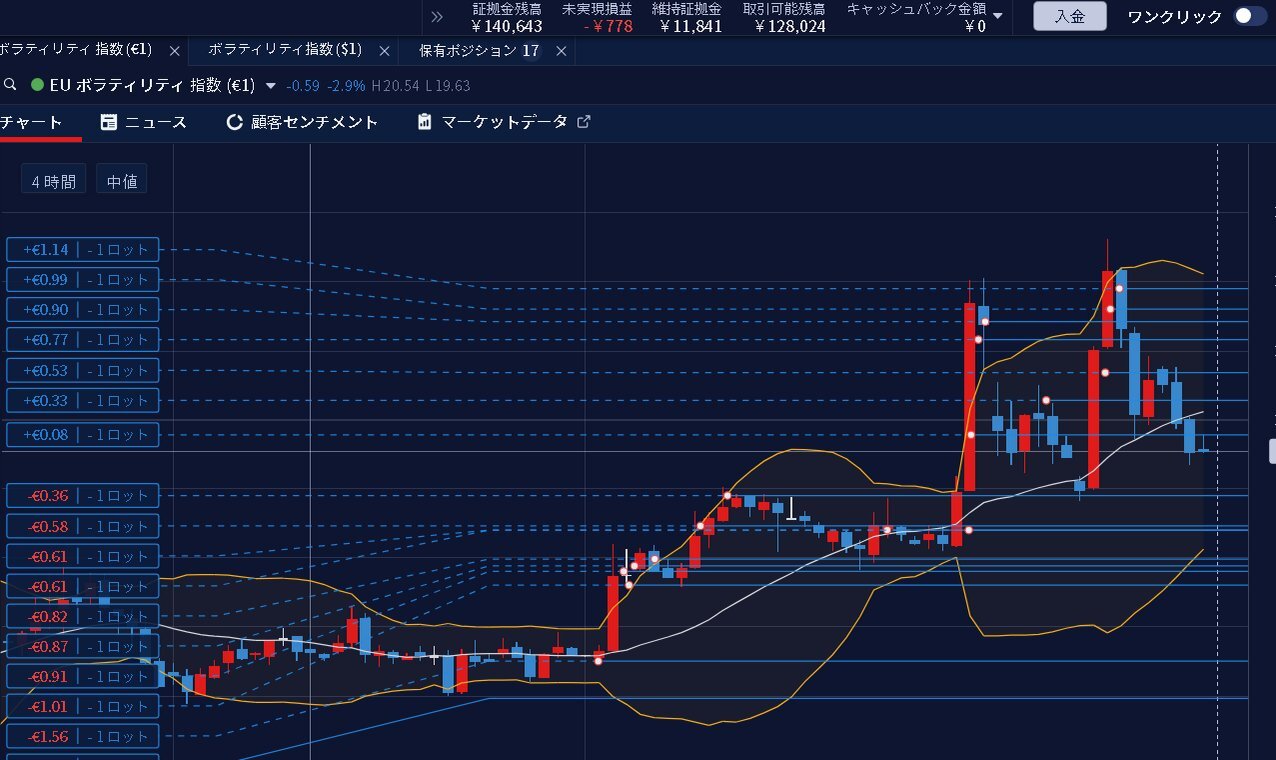Image resolution: width=1276 pixels, height=760 pixels.
Task: Close the 保有ポジション tab
Action: (x=561, y=50)
